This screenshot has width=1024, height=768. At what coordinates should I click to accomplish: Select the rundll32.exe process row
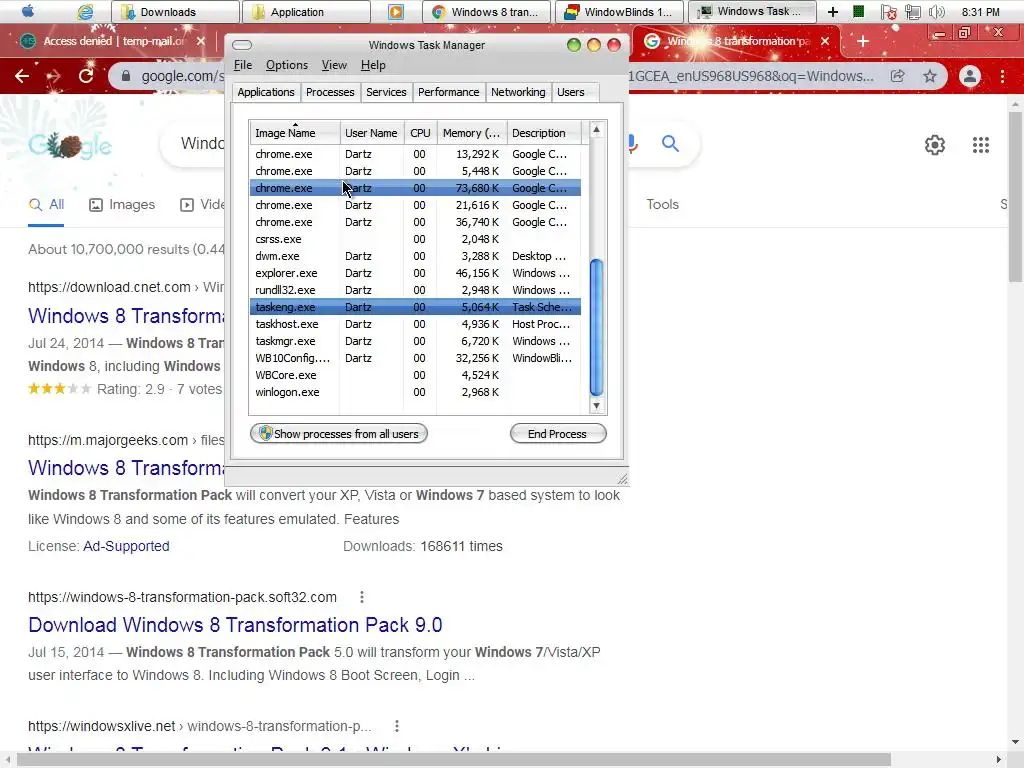pos(415,290)
